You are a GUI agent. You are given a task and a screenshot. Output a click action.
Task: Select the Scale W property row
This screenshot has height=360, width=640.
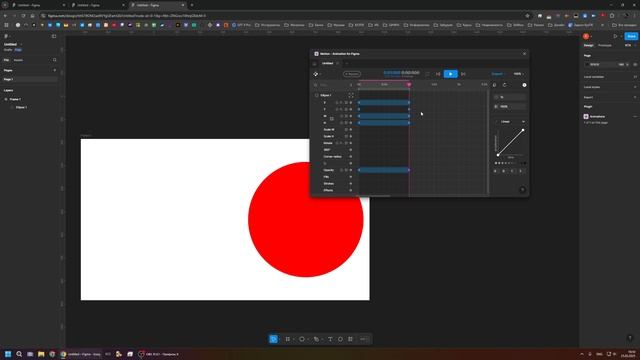tap(329, 129)
